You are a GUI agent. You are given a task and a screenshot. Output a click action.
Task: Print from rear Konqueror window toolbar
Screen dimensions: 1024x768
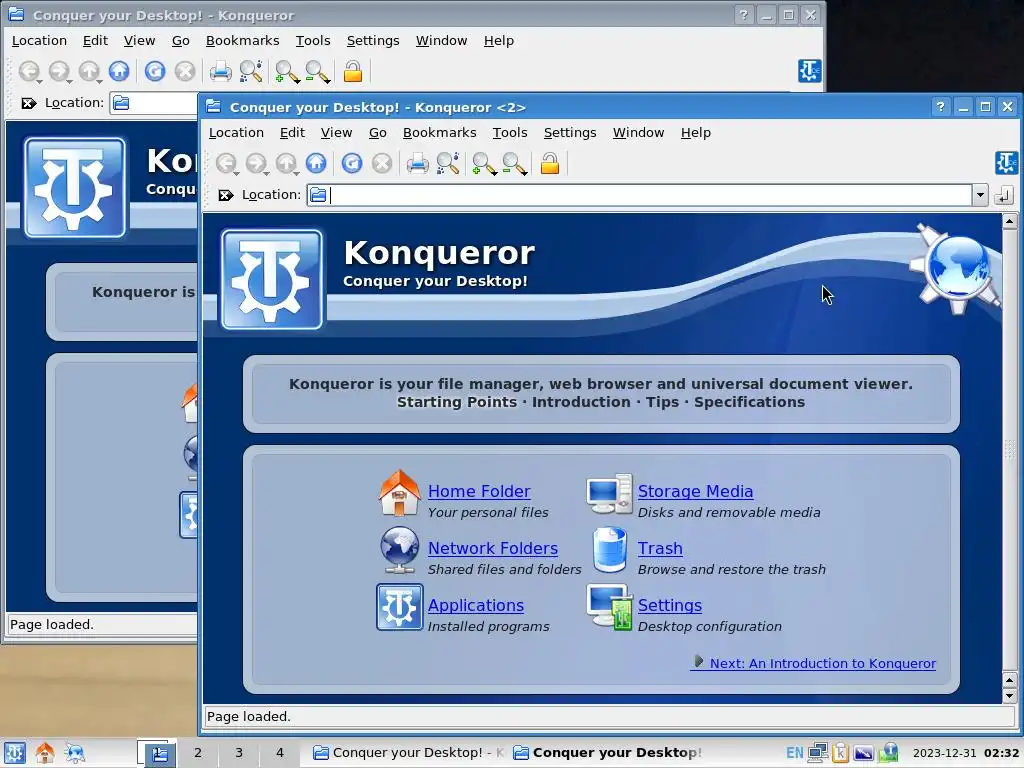(x=220, y=71)
